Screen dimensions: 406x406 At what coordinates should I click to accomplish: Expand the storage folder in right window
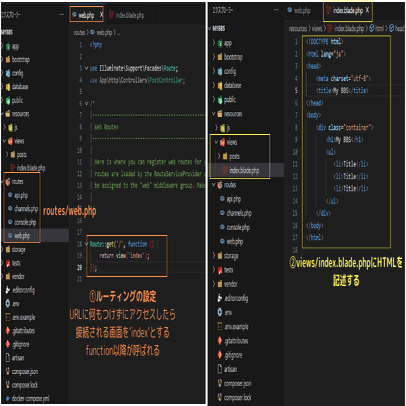tap(214, 256)
